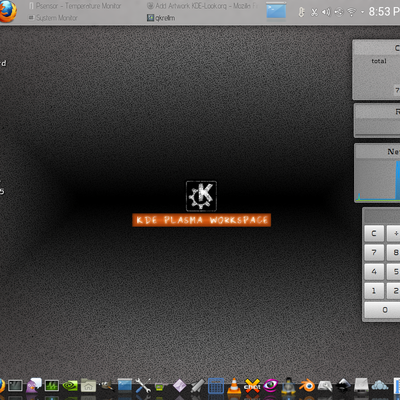400x400 pixels.
Task: Launch GIMP from the dock
Action: (107, 386)
